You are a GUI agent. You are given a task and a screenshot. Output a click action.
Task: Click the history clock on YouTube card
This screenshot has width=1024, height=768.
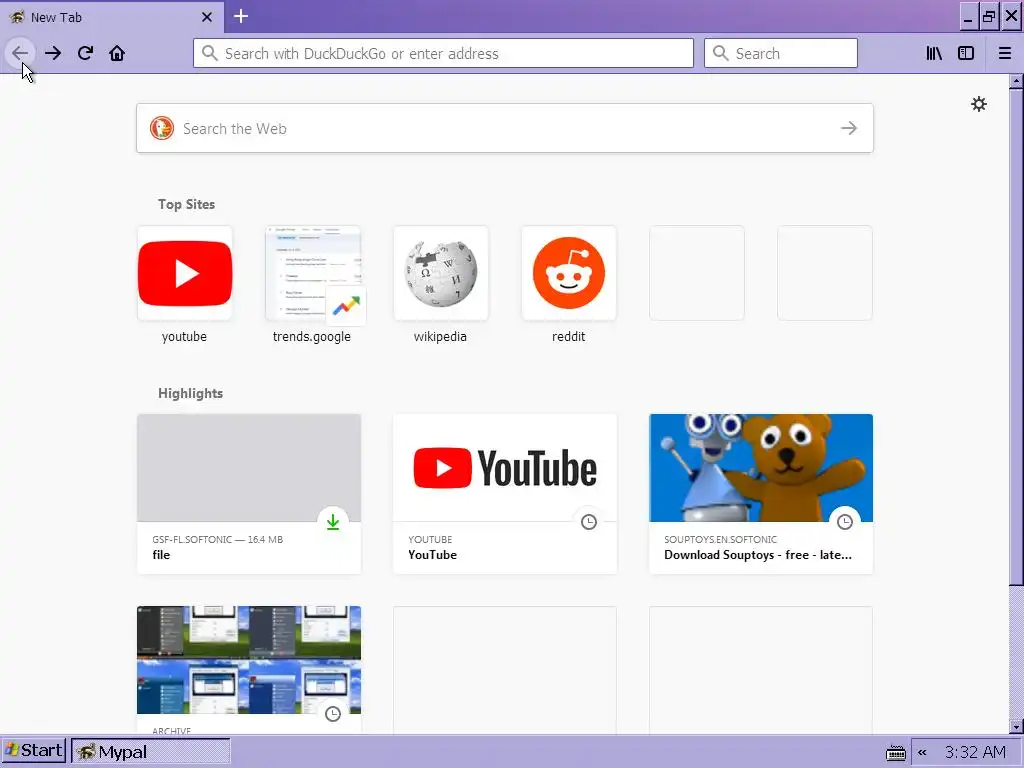click(589, 522)
